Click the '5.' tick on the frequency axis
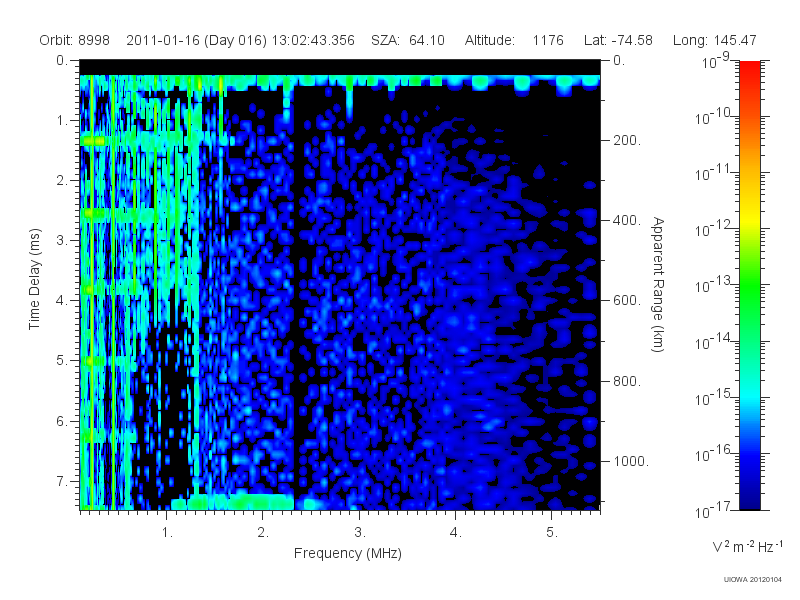The width and height of the screenshot is (800, 600). pos(552,533)
